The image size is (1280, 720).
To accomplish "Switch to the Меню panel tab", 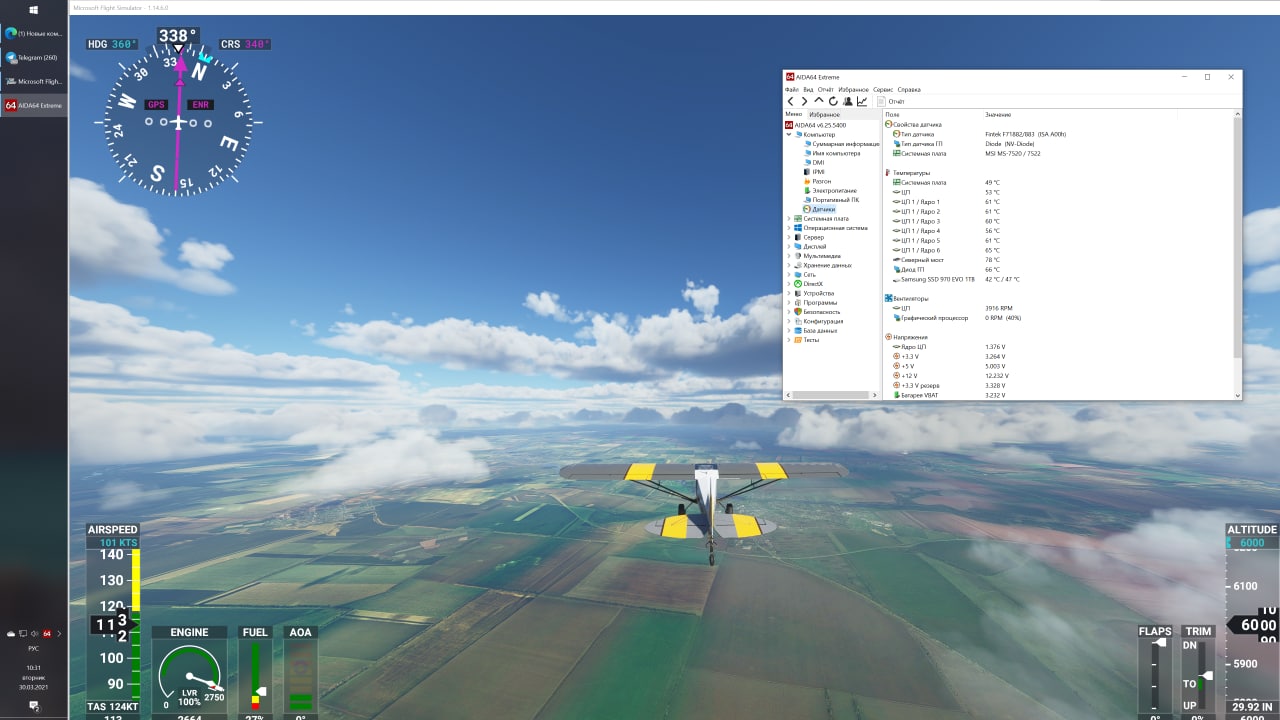I will coord(793,115).
